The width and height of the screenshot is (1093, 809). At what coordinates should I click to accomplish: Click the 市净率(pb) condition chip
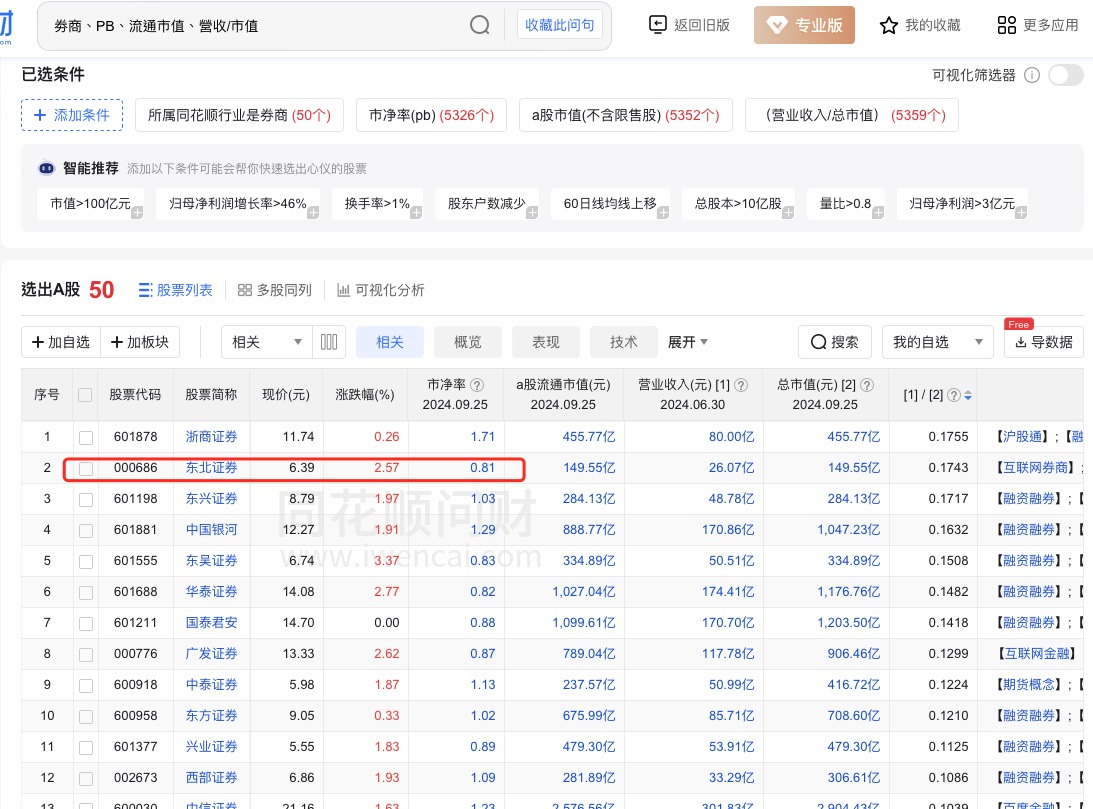click(431, 115)
